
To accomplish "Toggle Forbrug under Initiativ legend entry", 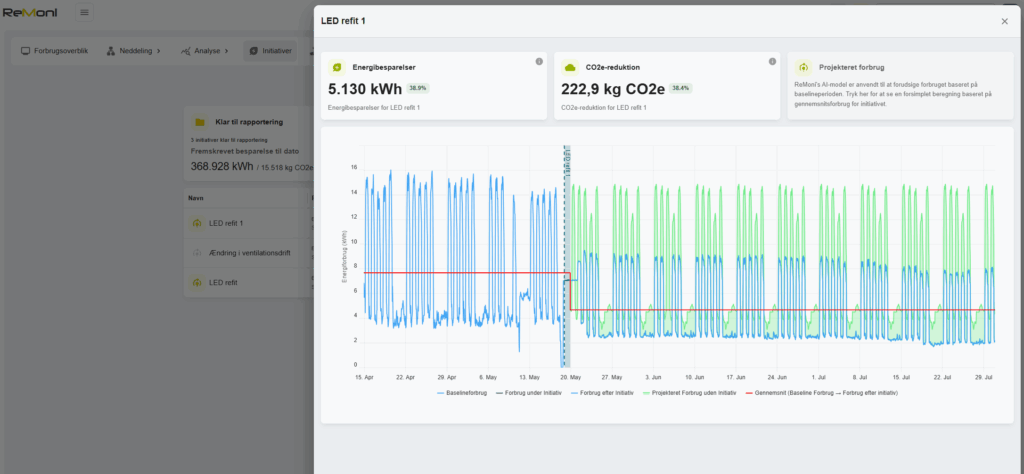I will pyautogui.click(x=529, y=393).
